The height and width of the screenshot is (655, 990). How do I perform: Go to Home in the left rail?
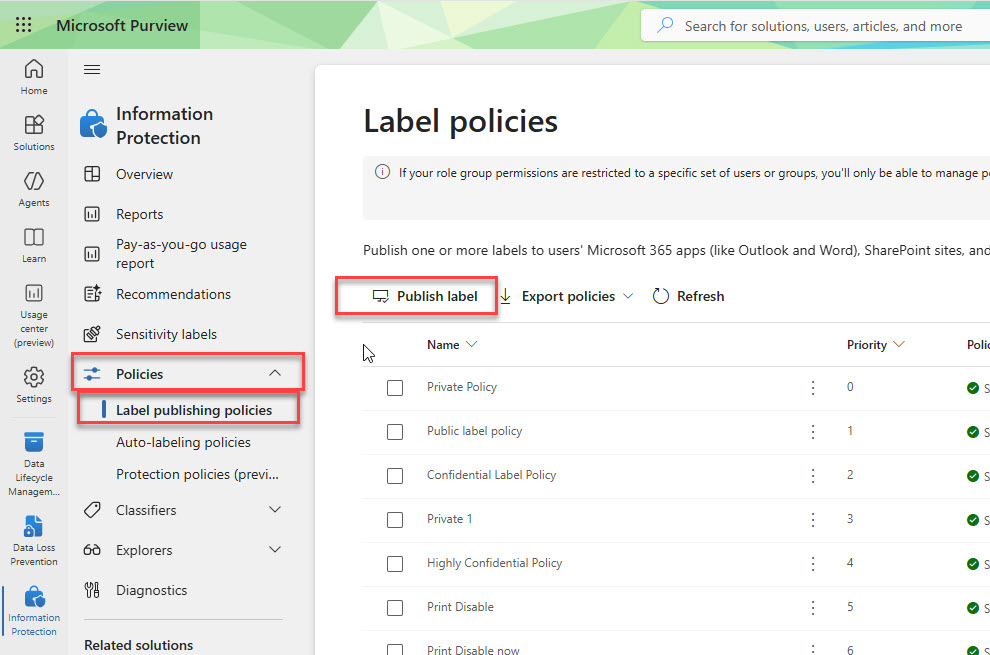[33, 77]
